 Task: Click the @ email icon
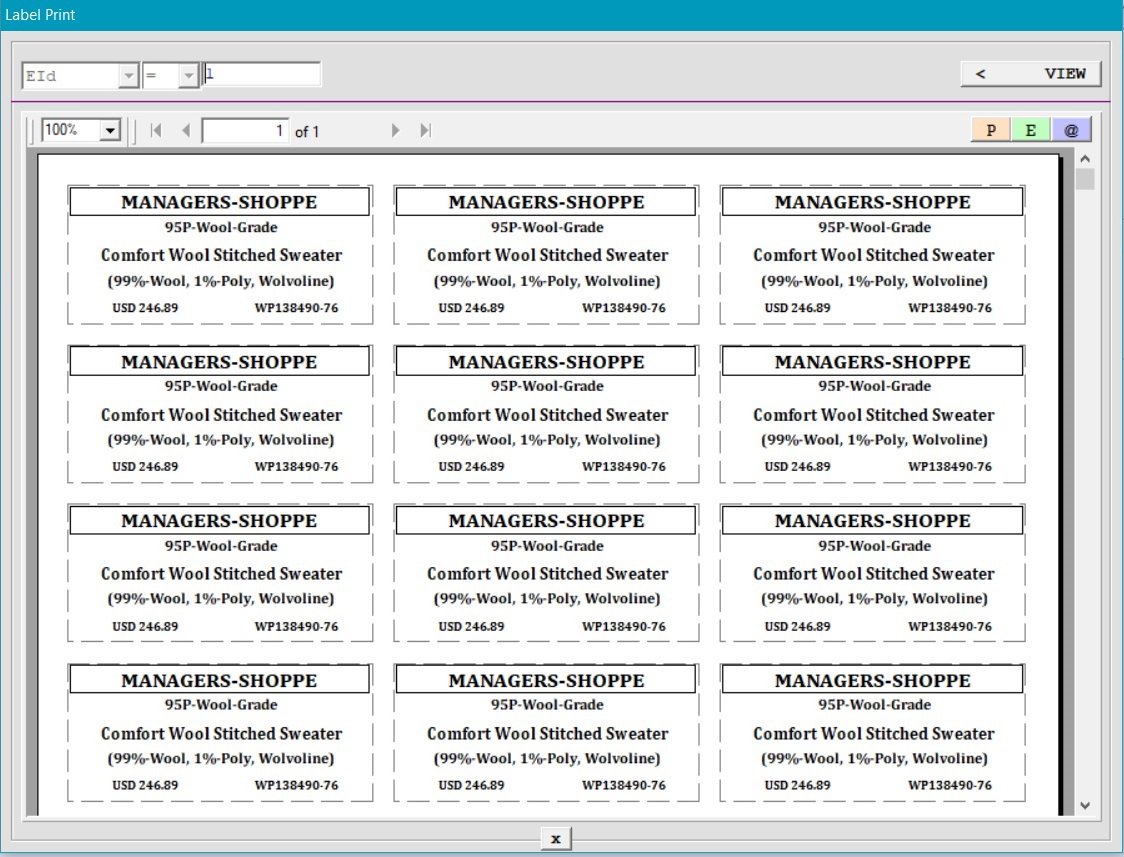tap(1072, 129)
